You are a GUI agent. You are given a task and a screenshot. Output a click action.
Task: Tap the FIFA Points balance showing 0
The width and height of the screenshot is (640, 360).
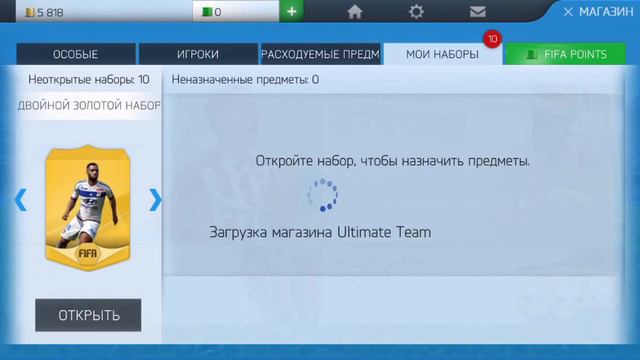point(236,11)
